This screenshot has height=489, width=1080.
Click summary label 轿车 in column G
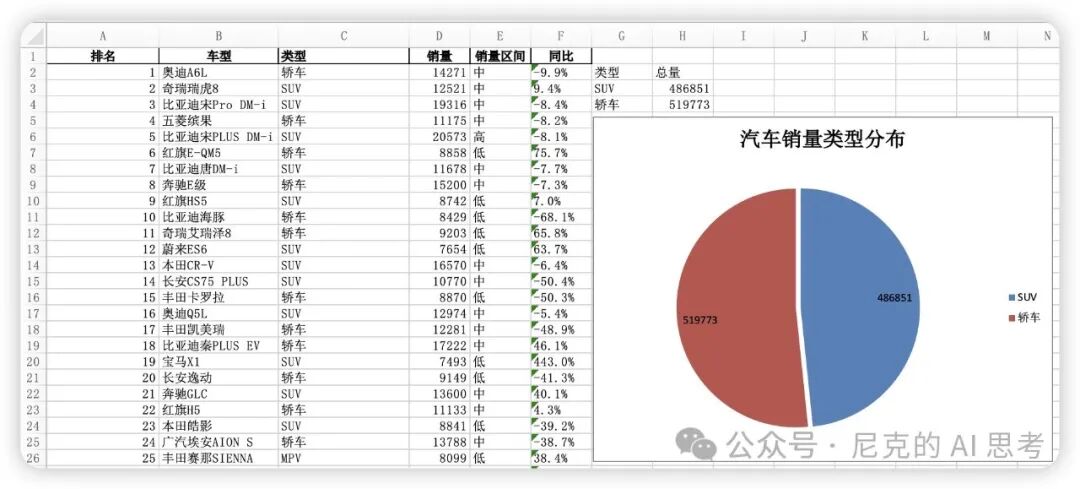622,105
